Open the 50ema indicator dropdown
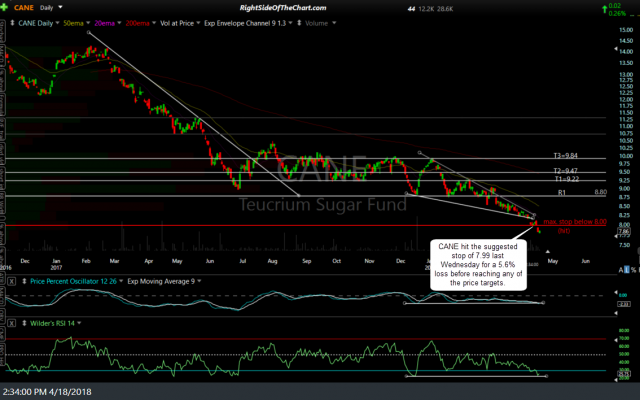Viewport: 640px width, 400px height. 88,23
